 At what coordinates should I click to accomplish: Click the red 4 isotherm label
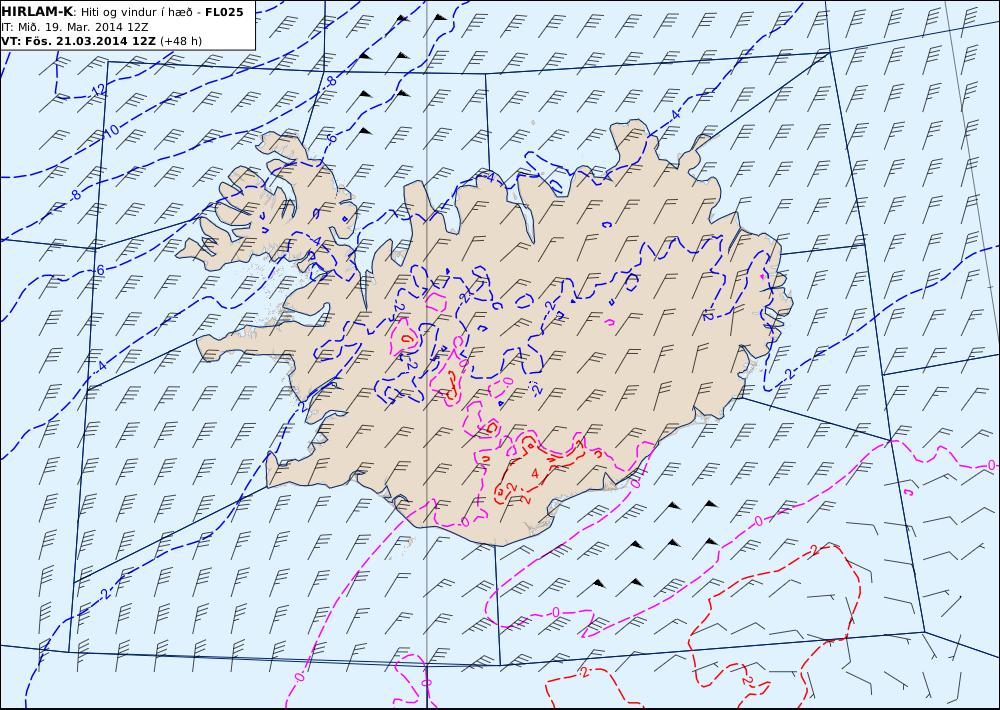click(x=534, y=473)
